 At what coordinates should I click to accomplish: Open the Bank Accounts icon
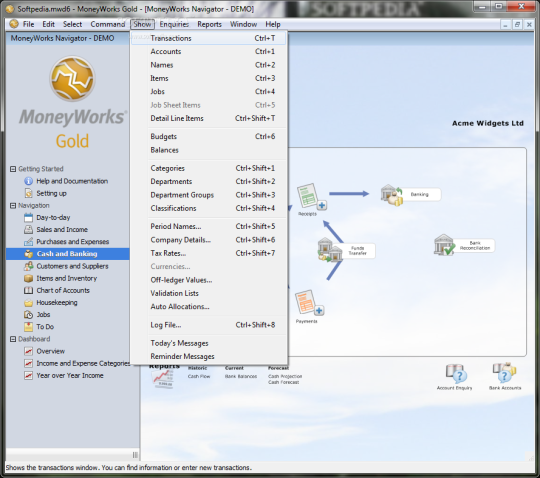[504, 373]
